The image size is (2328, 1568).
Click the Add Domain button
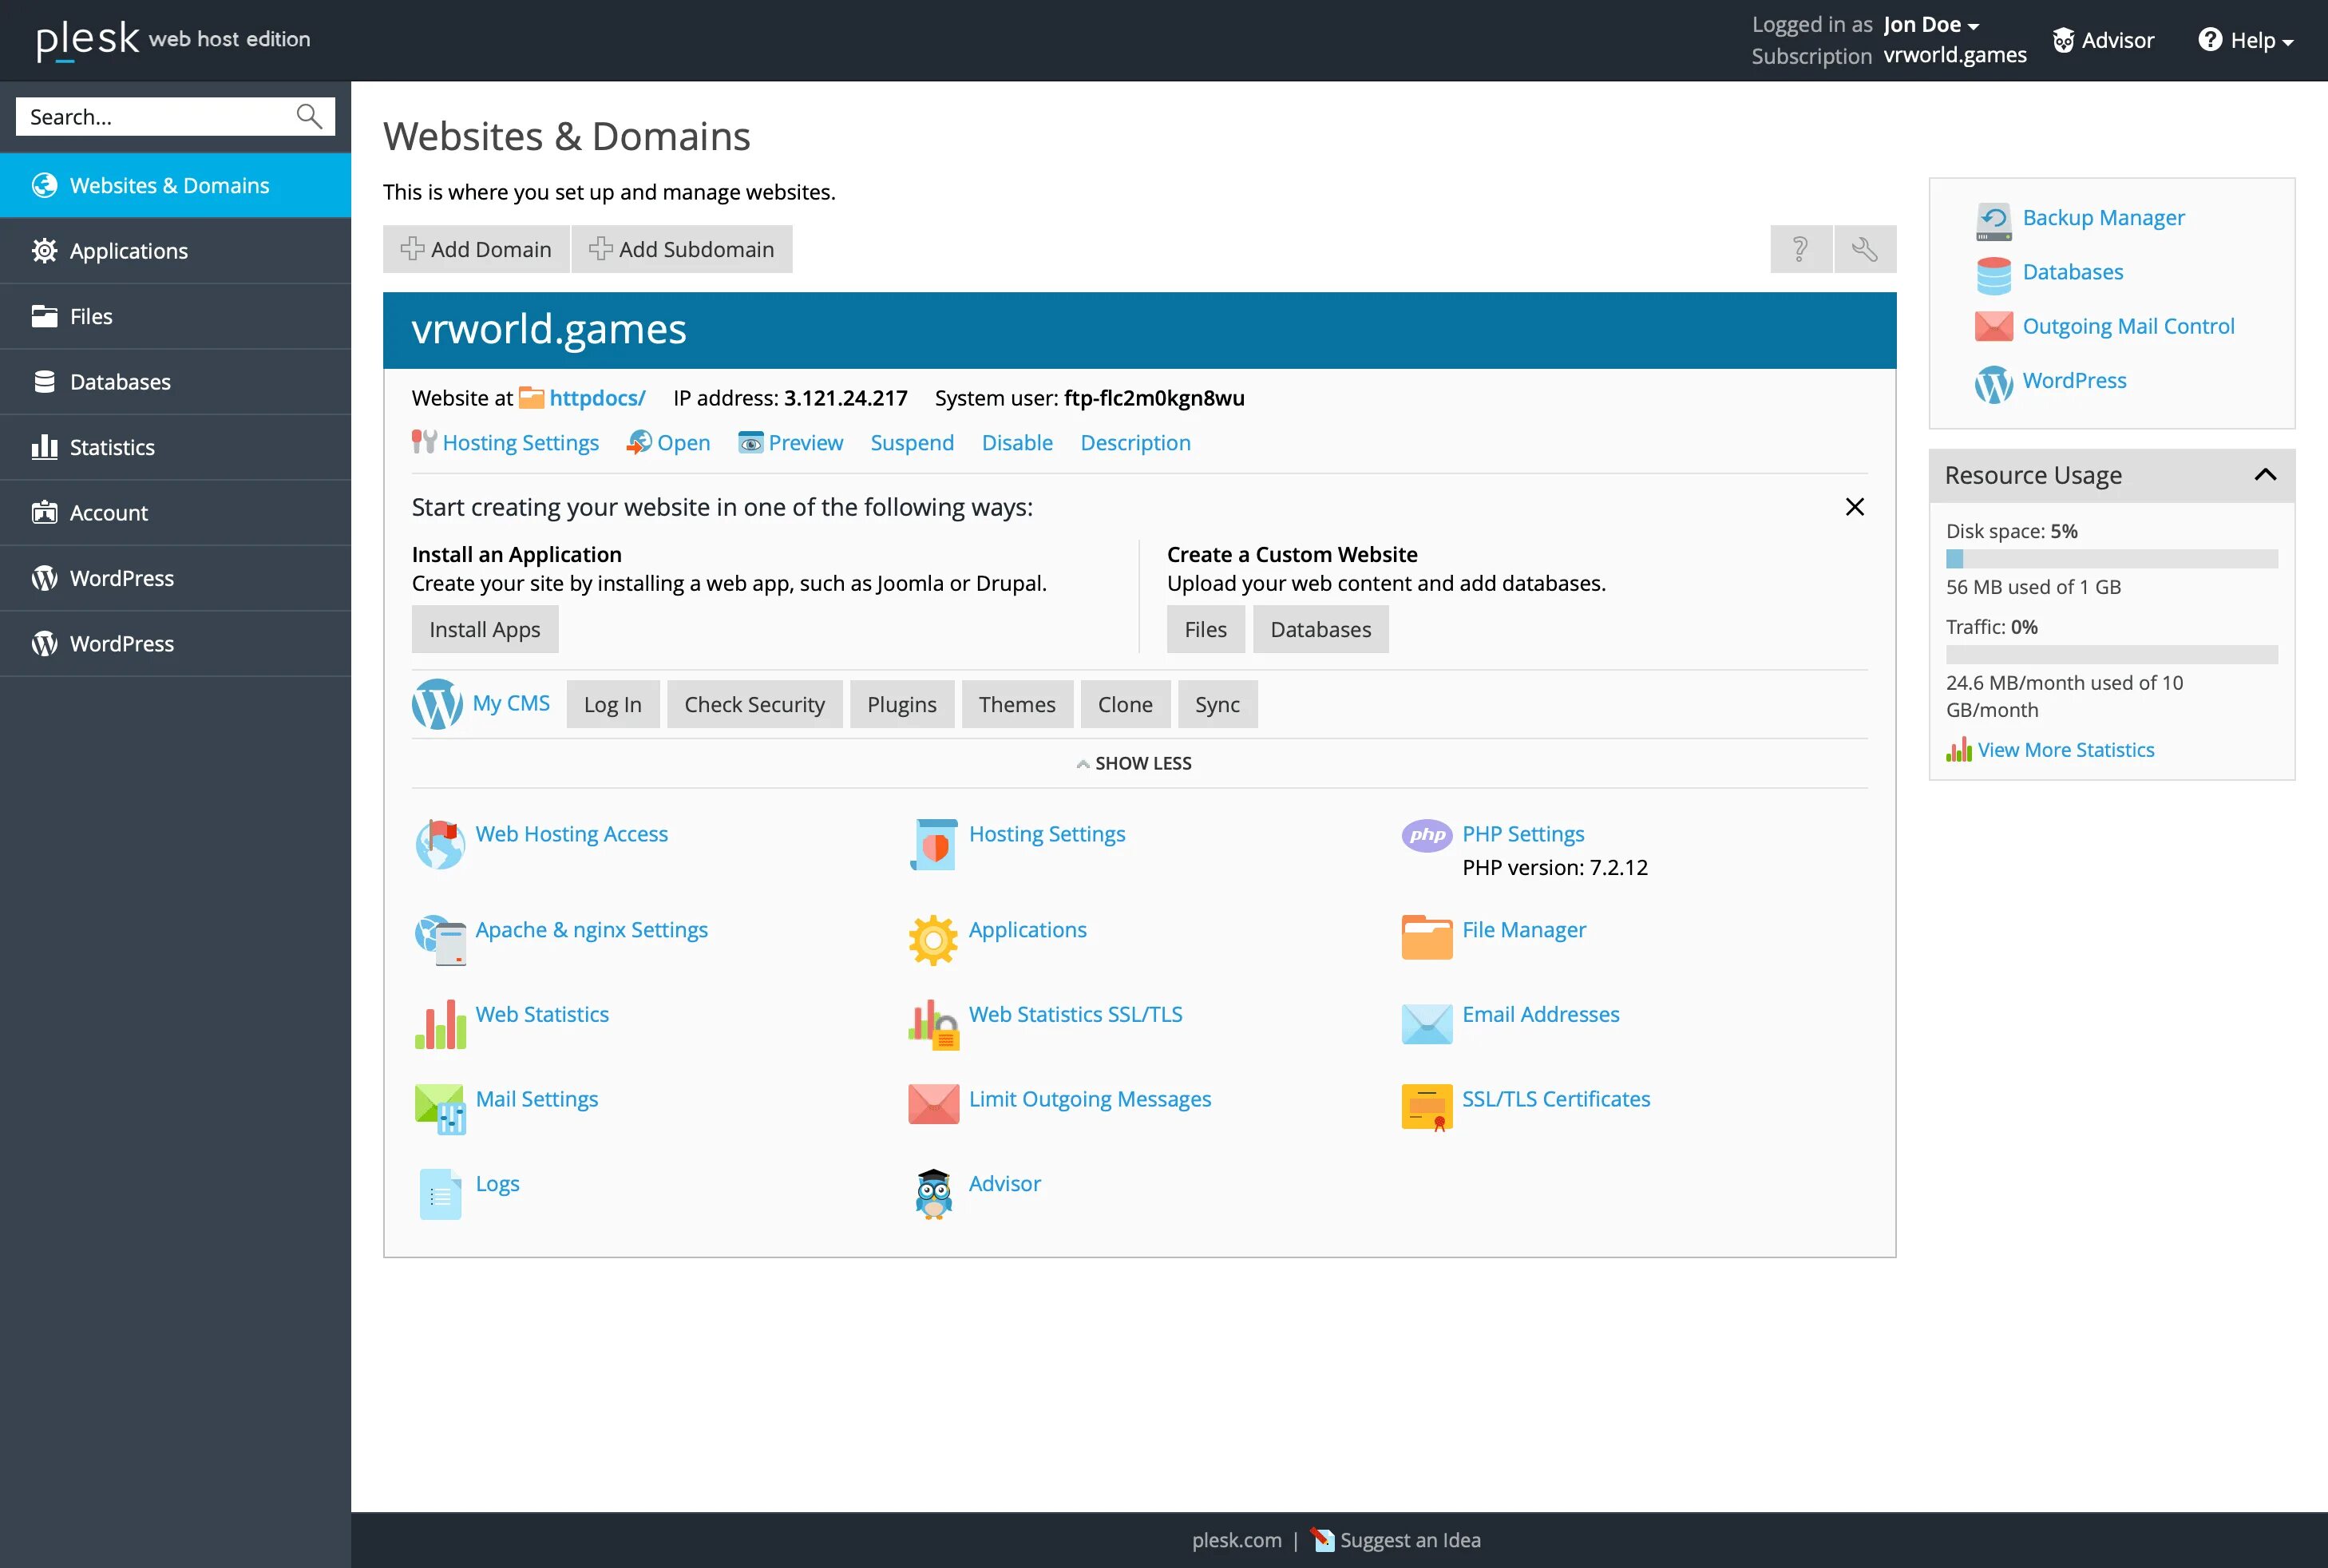click(476, 248)
